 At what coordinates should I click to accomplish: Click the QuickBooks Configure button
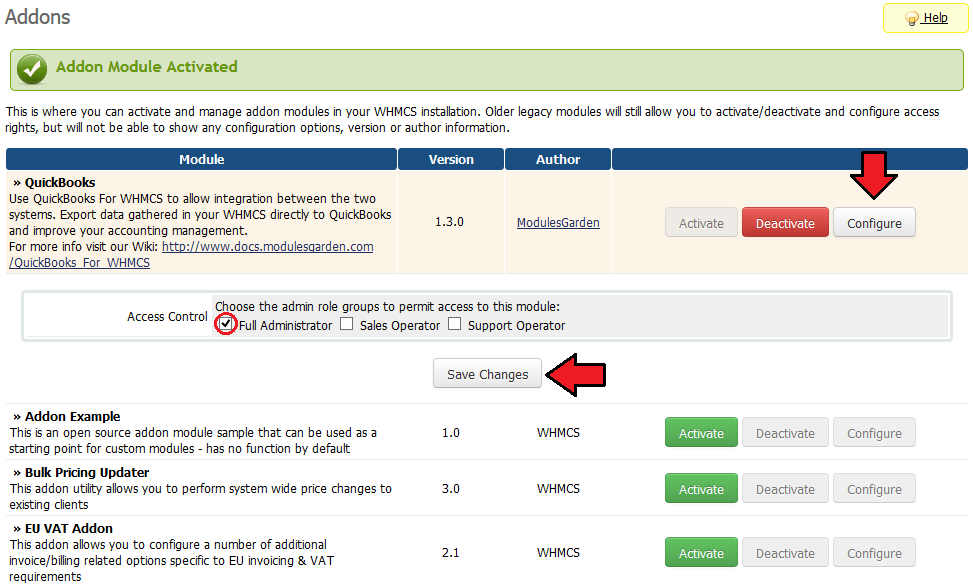coord(874,223)
